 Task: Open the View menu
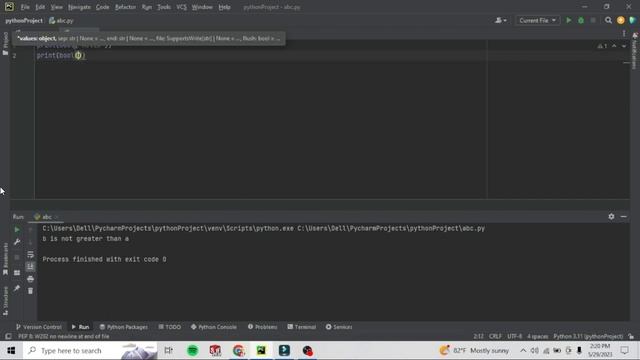pyautogui.click(x=56, y=7)
